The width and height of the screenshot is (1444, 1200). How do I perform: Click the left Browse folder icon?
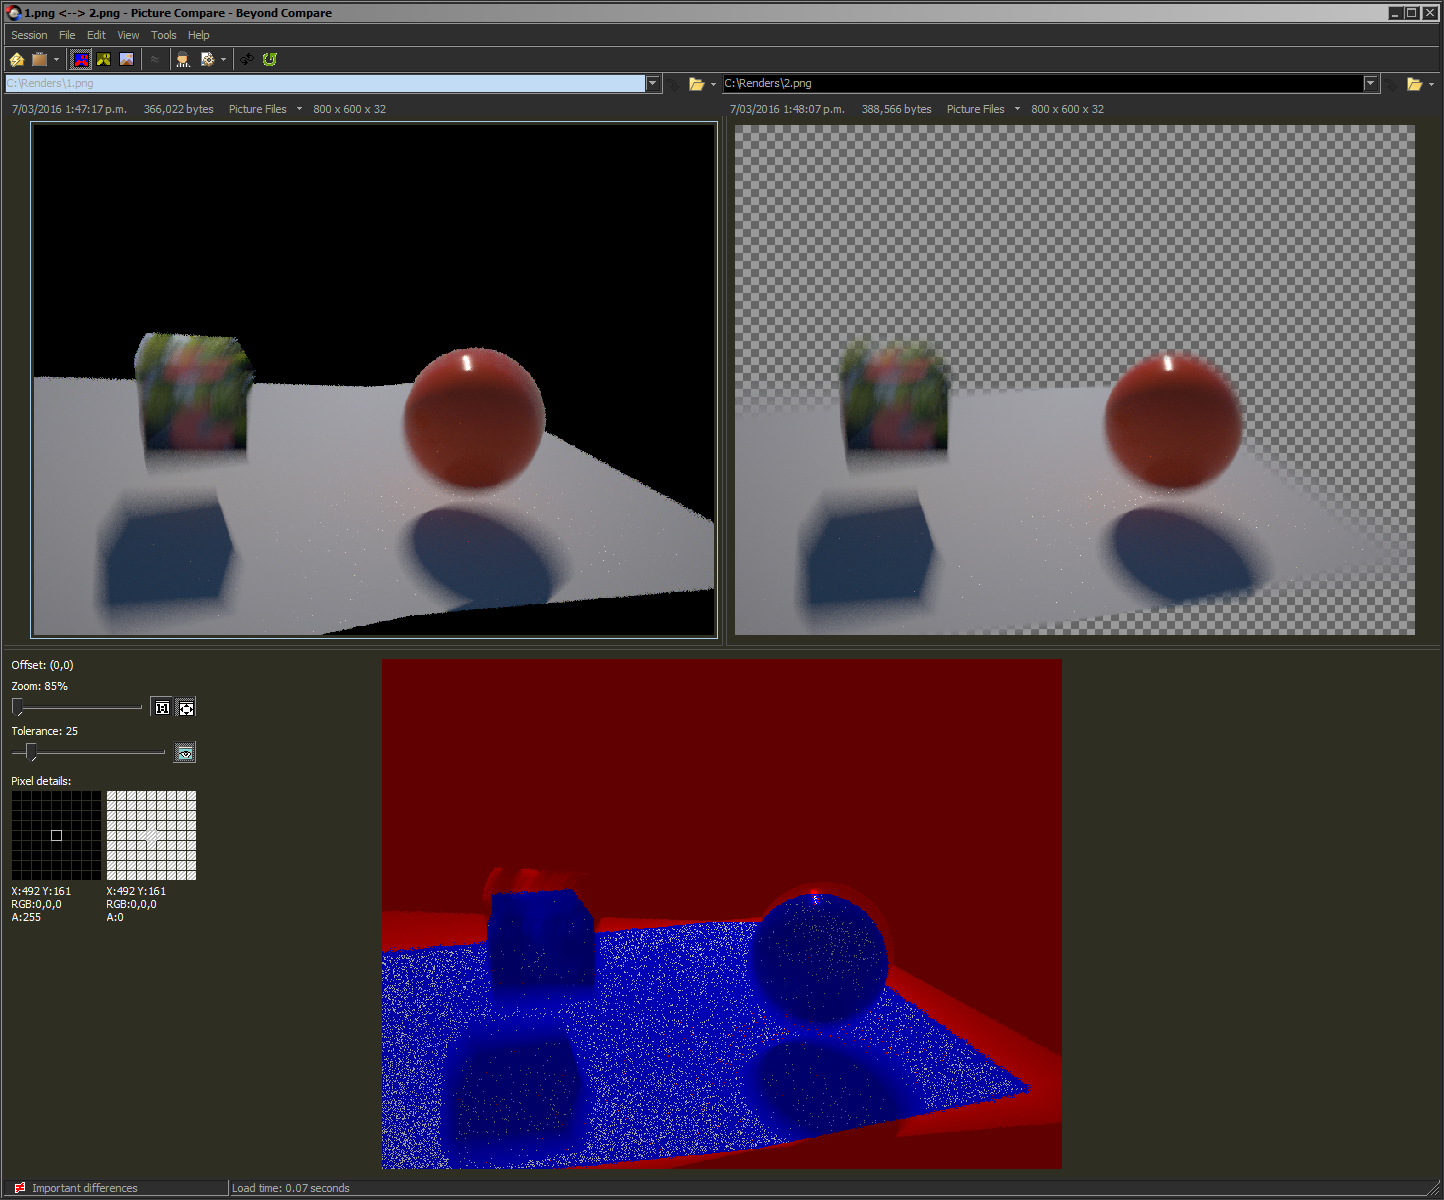point(696,84)
